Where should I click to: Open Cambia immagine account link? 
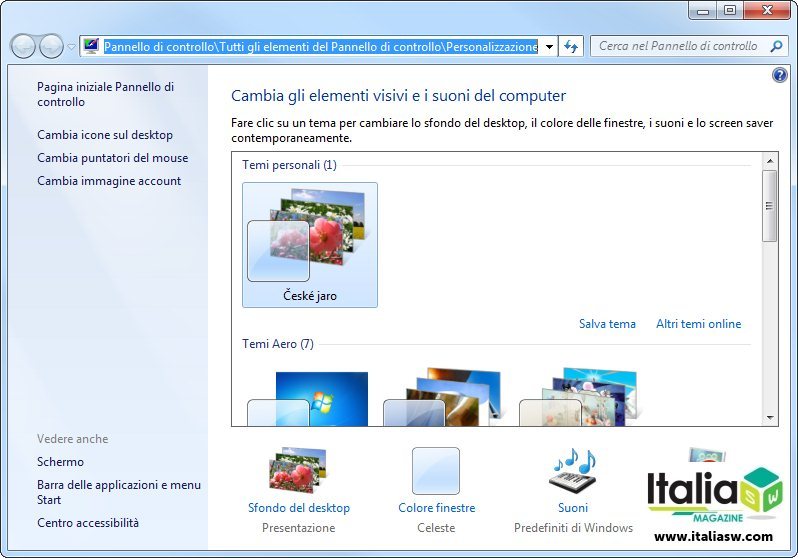click(109, 181)
